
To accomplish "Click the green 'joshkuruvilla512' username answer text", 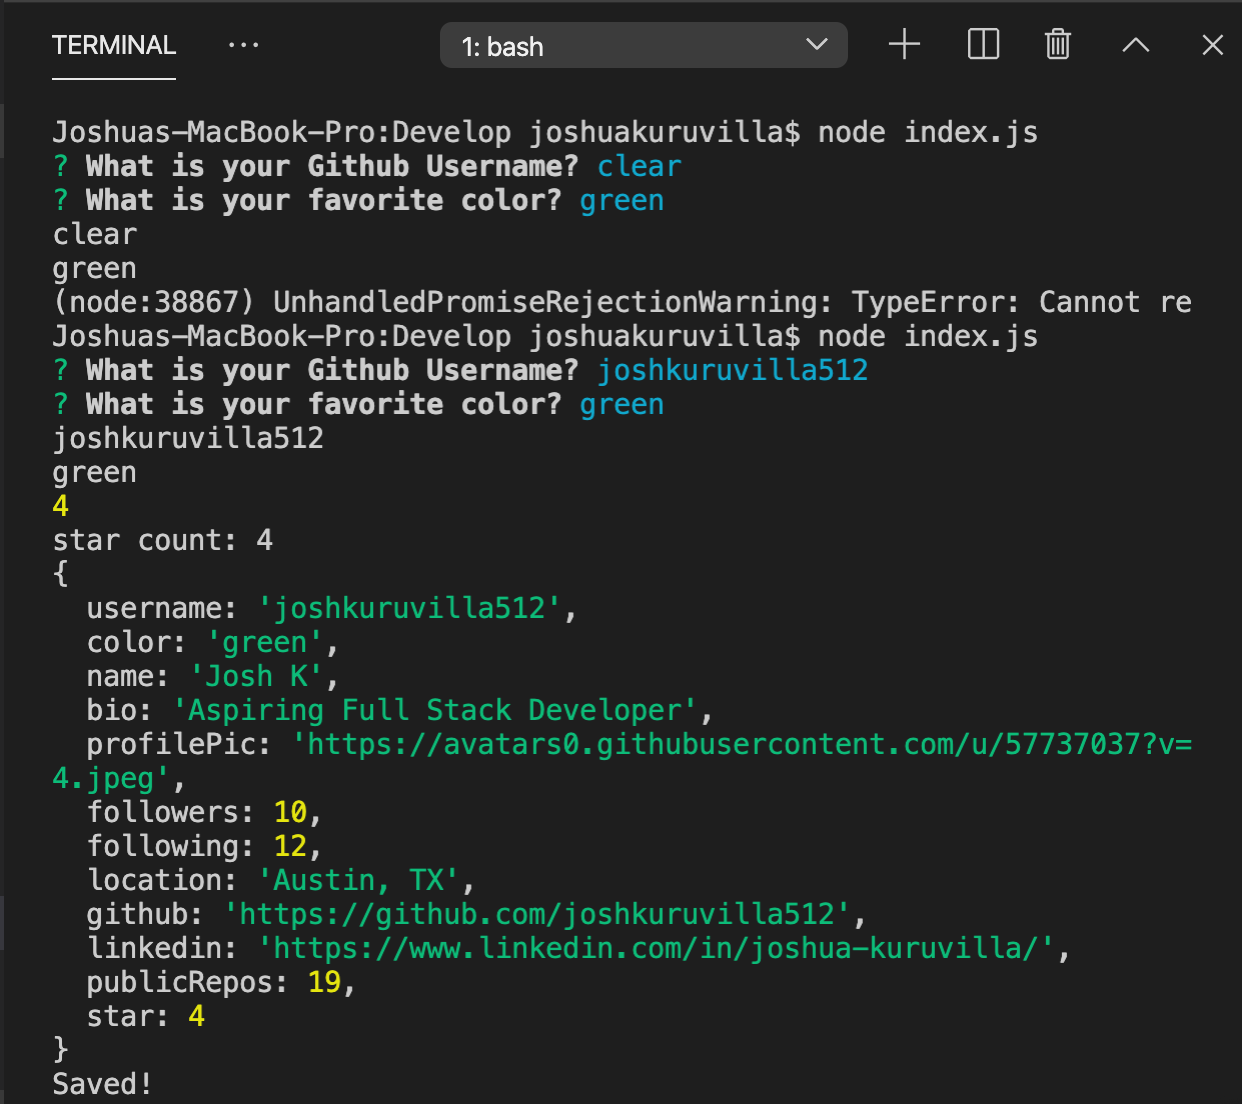I will 733,369.
